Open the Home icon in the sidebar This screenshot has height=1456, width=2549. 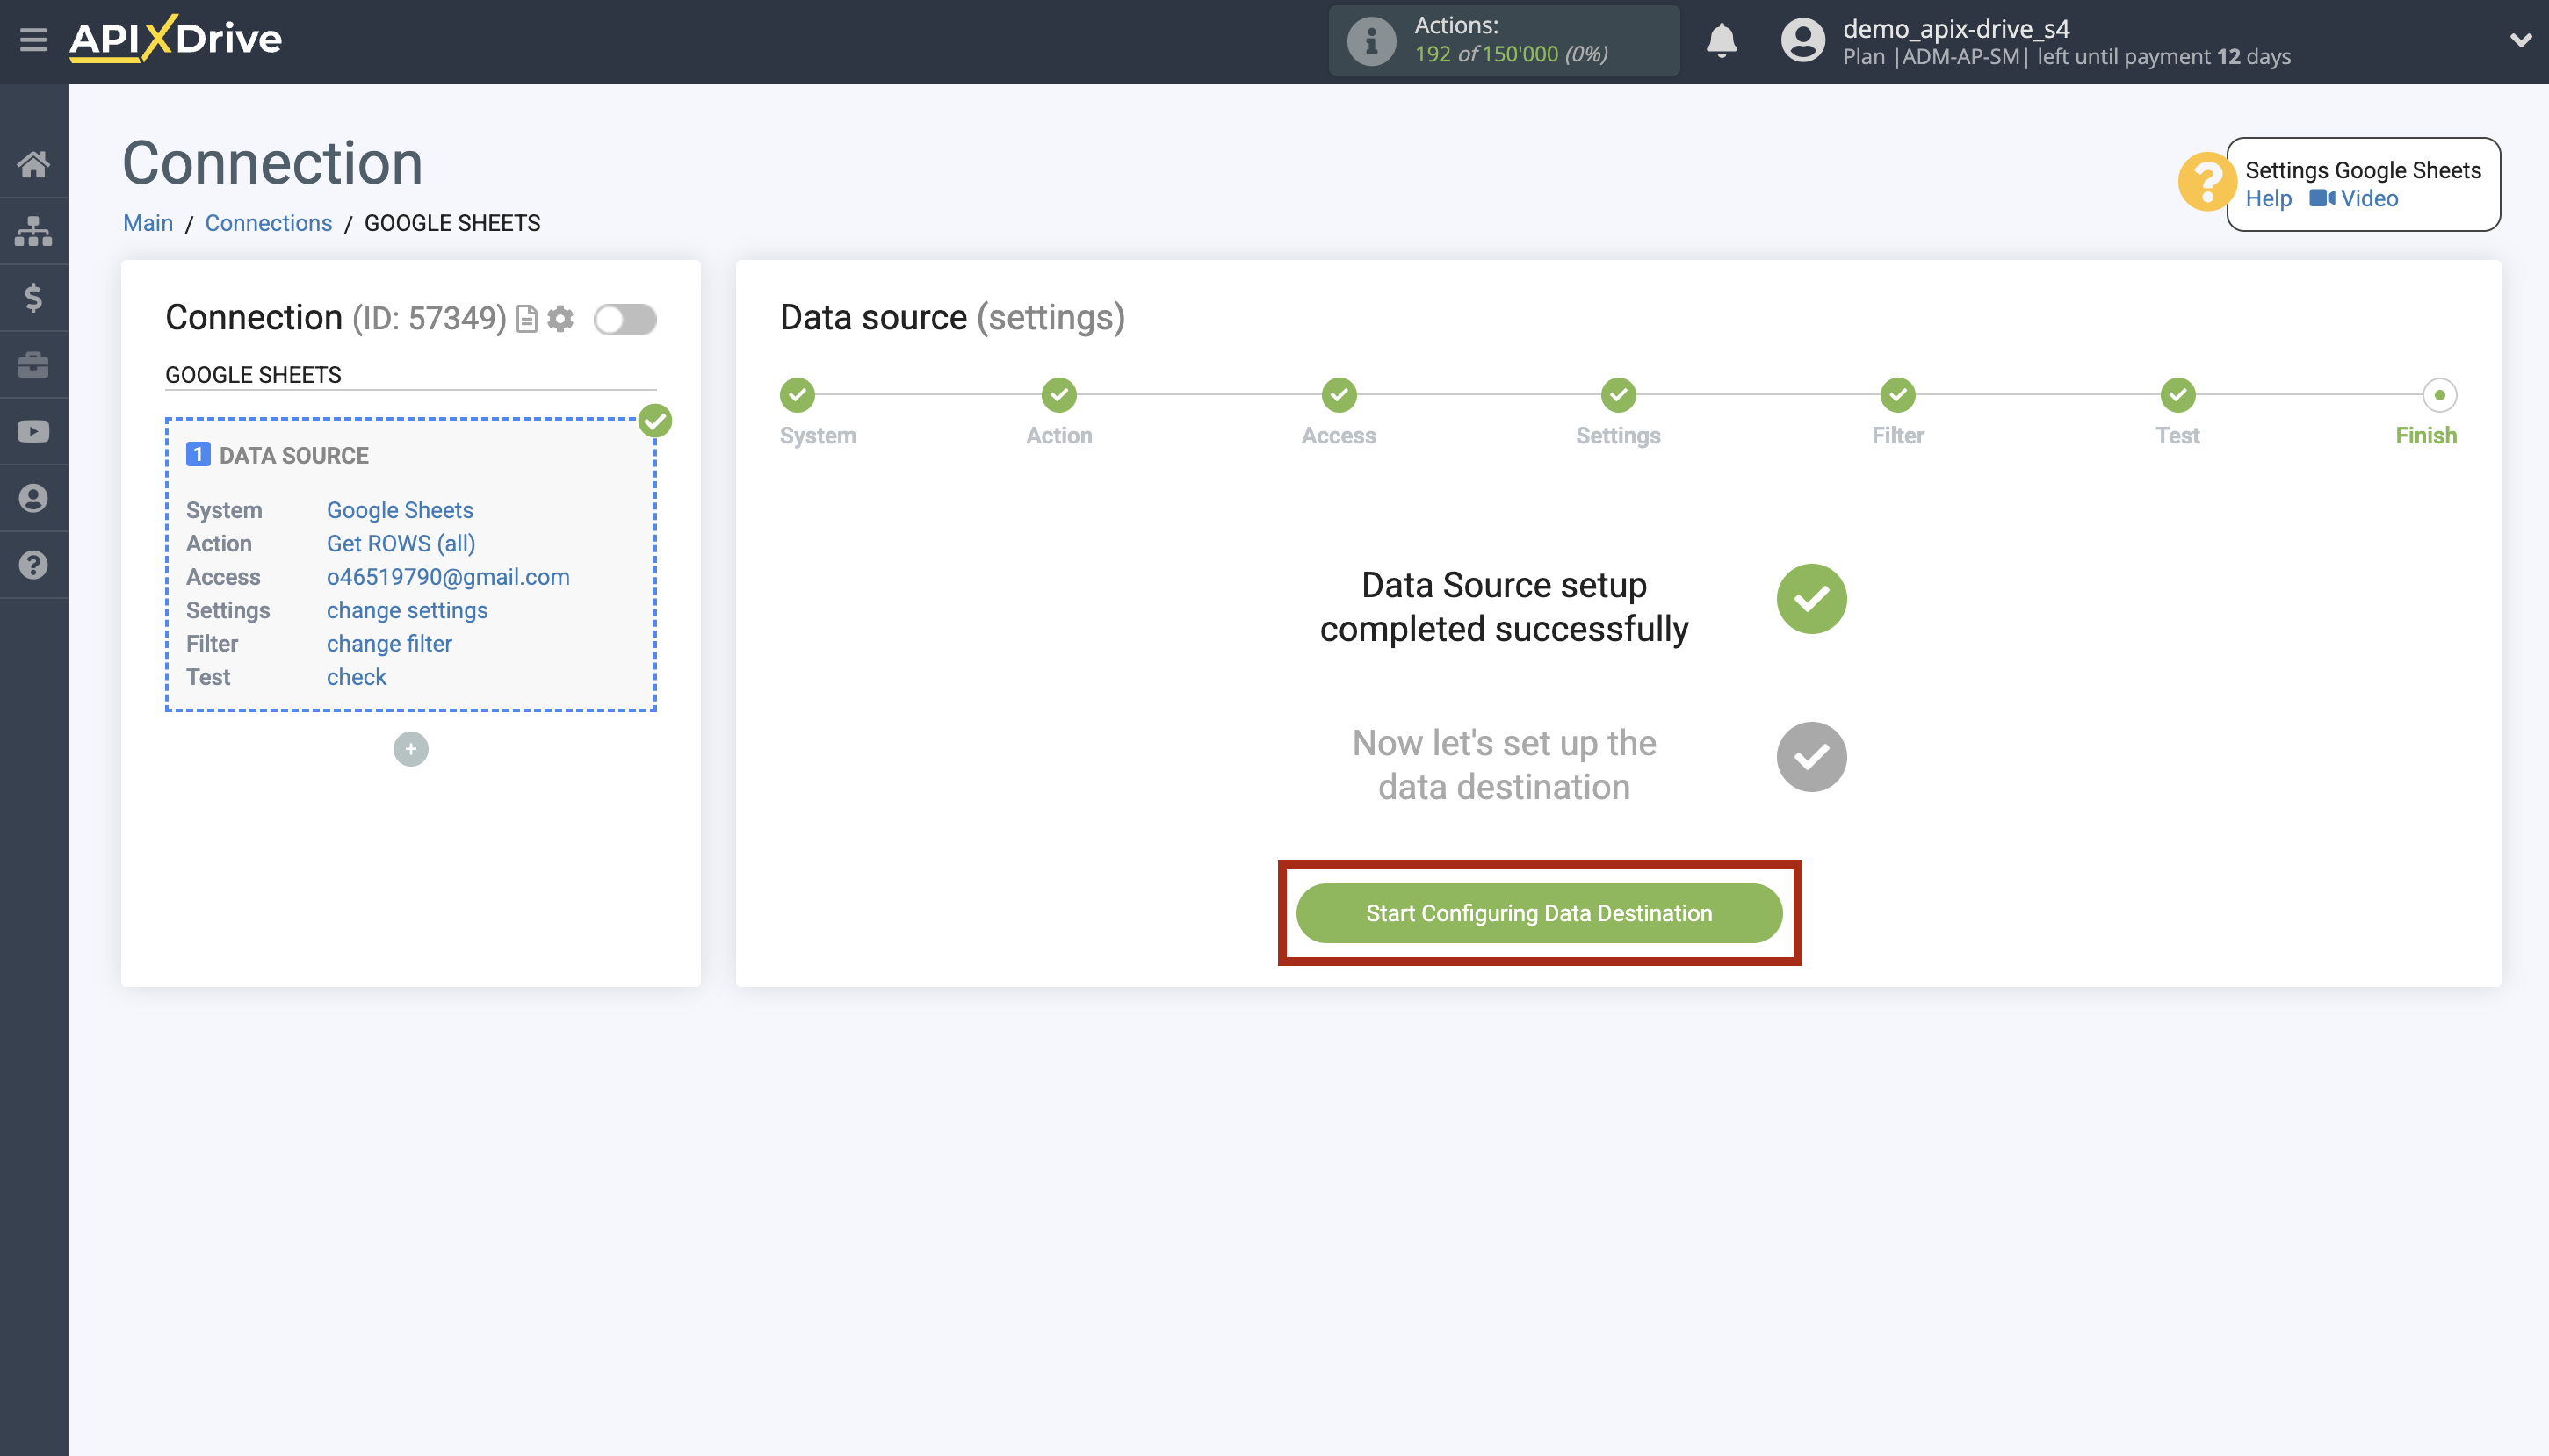33,163
